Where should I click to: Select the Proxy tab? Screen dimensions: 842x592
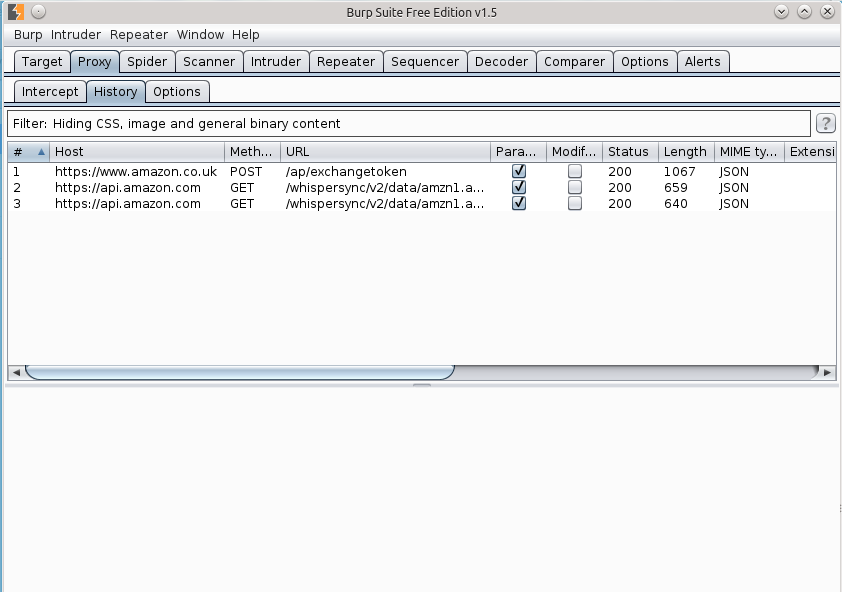point(95,62)
